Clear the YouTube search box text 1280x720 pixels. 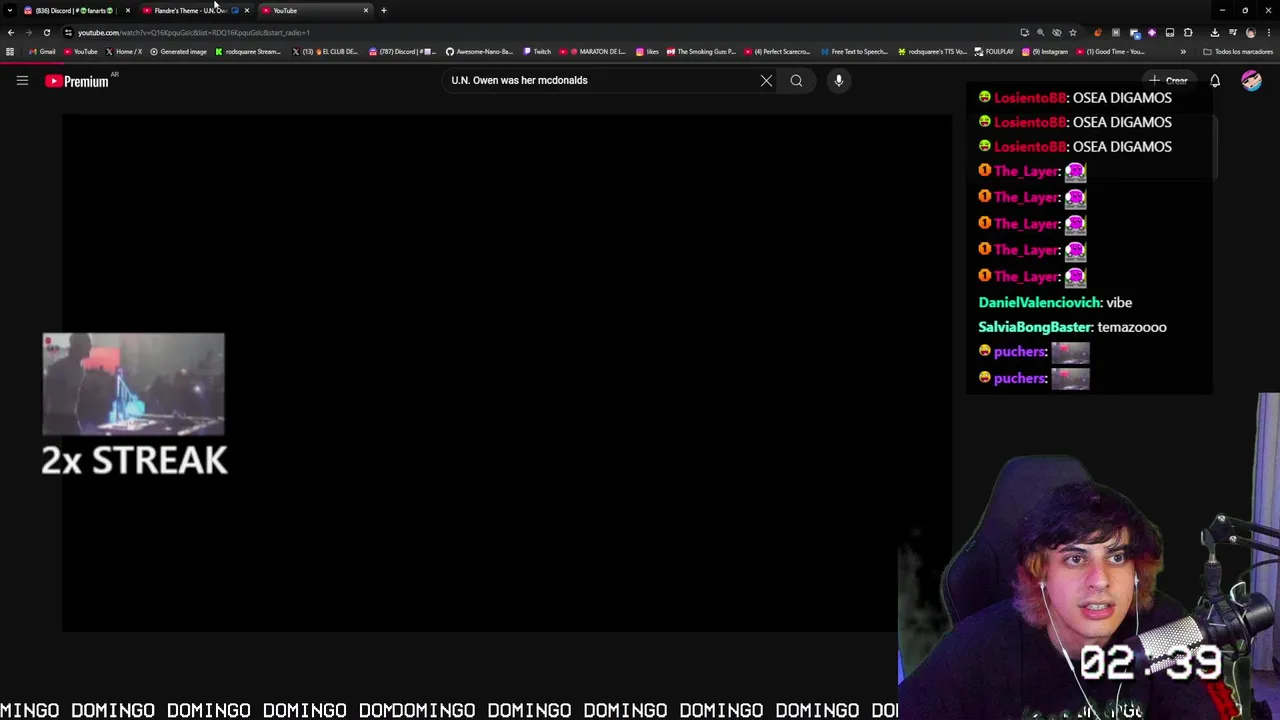(766, 81)
